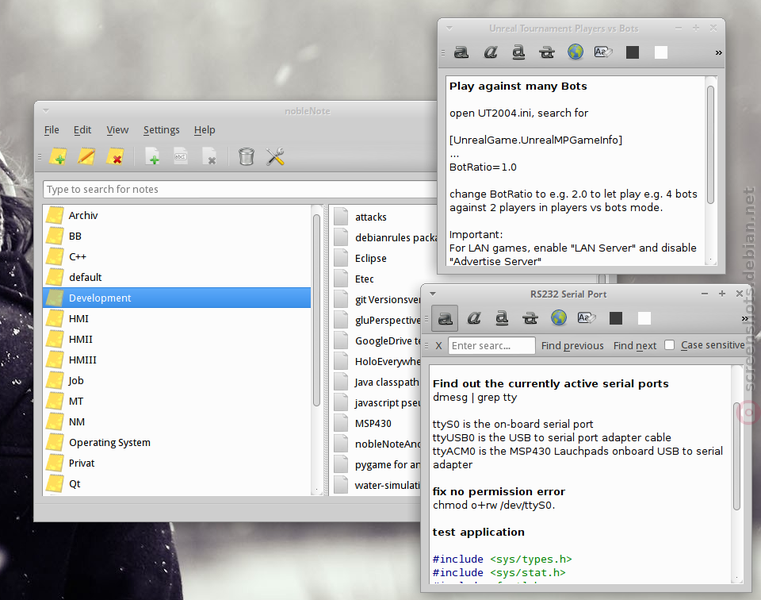Toggle bold in RS232 Serial Port window
Screen dimensions: 761x600
pyautogui.click(x=445, y=318)
